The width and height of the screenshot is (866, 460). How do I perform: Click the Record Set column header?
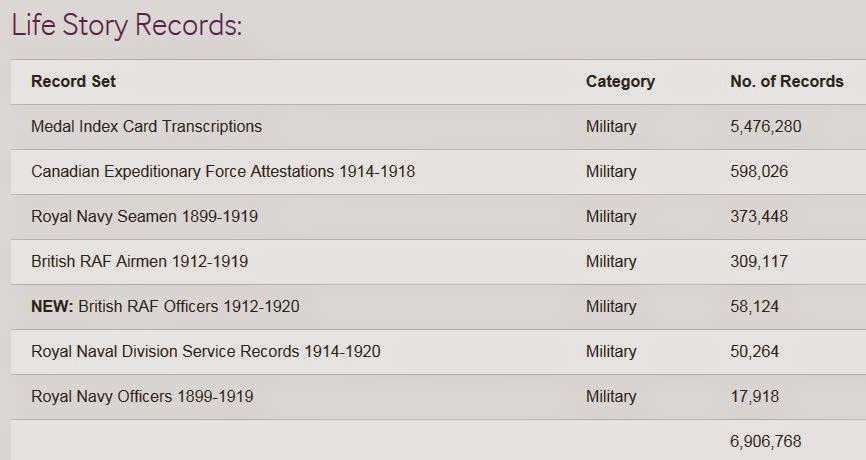[73, 82]
